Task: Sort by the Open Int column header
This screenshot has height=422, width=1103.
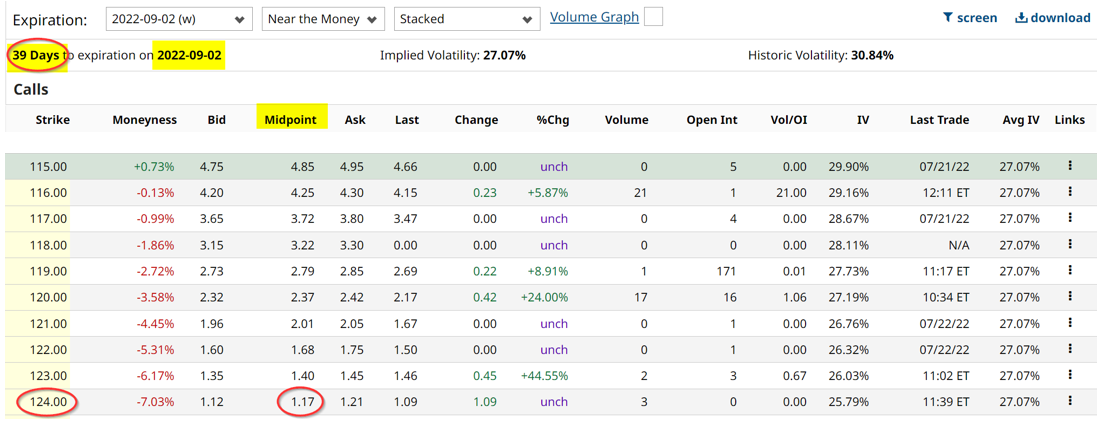Action: point(711,120)
